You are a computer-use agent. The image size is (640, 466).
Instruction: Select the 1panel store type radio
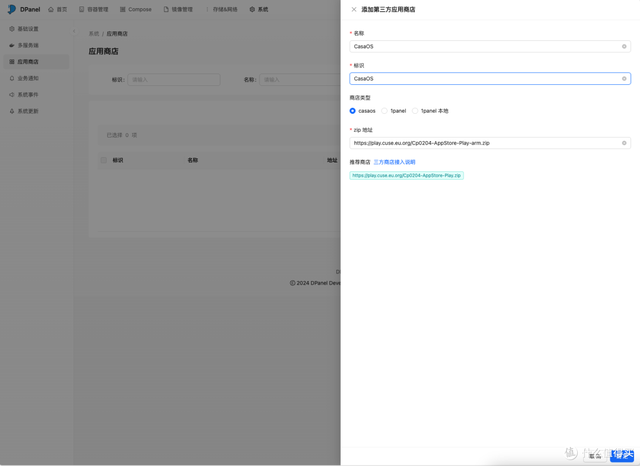(x=384, y=111)
